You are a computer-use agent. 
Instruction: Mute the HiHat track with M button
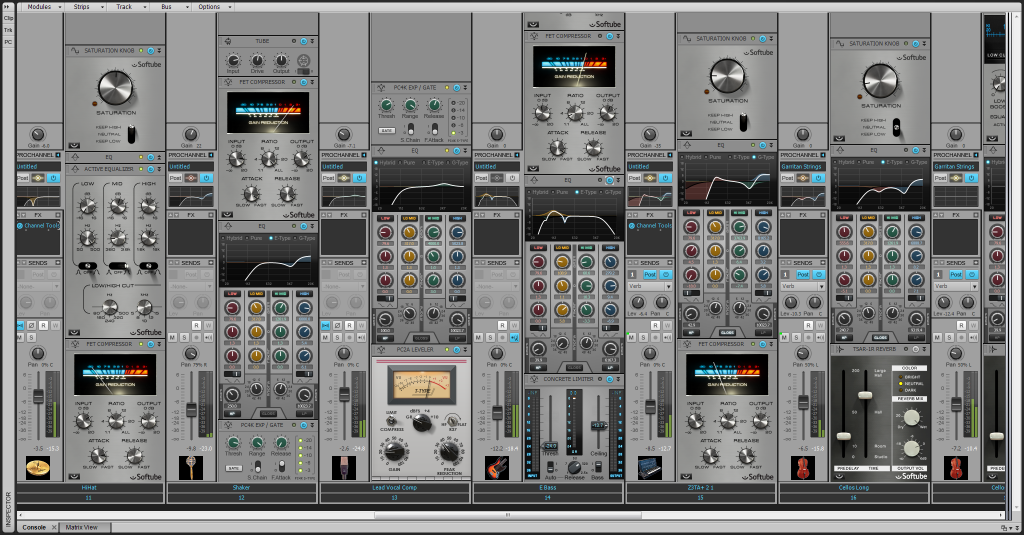pos(20,337)
